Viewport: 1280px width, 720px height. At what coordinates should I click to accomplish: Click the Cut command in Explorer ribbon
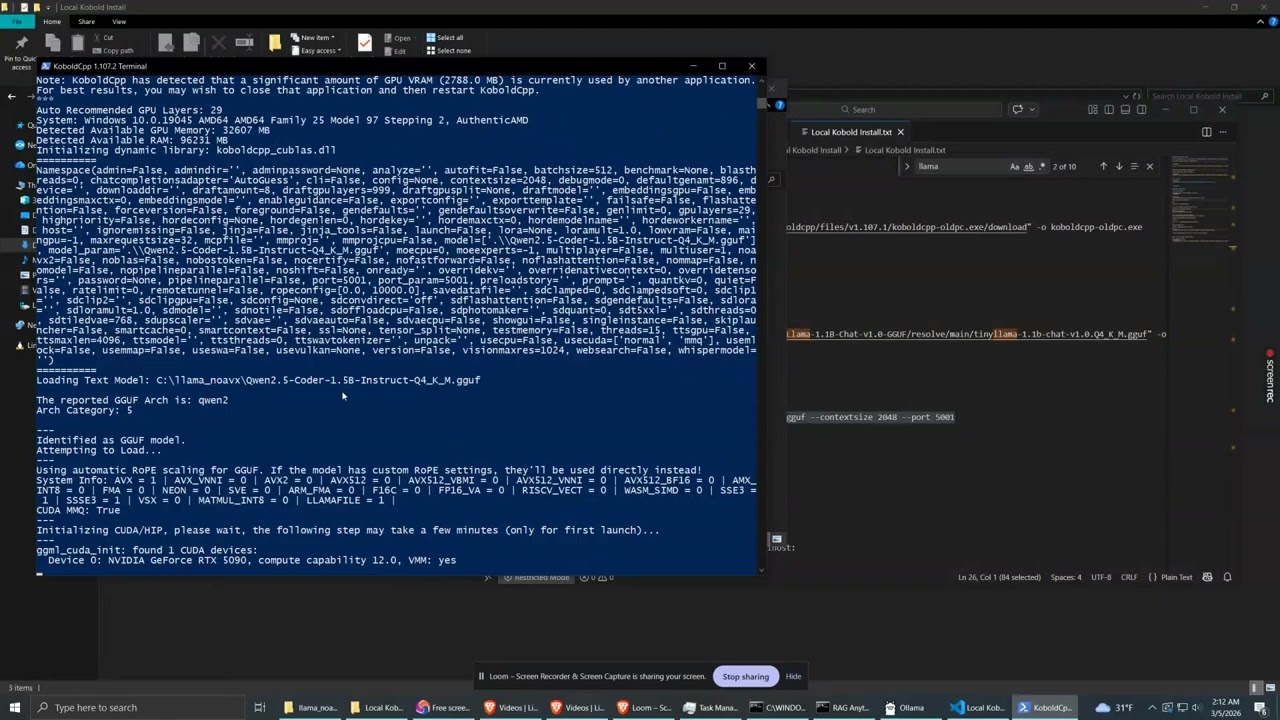(105, 38)
